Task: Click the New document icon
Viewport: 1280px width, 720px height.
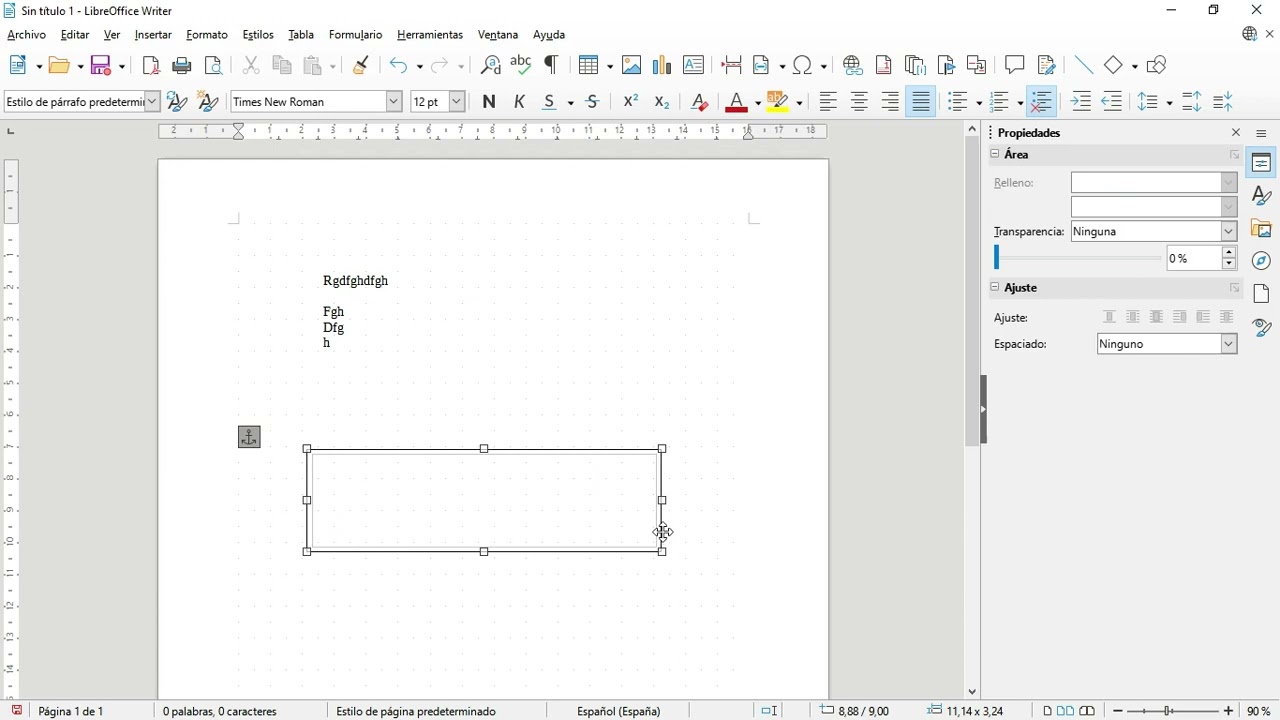Action: pos(18,66)
